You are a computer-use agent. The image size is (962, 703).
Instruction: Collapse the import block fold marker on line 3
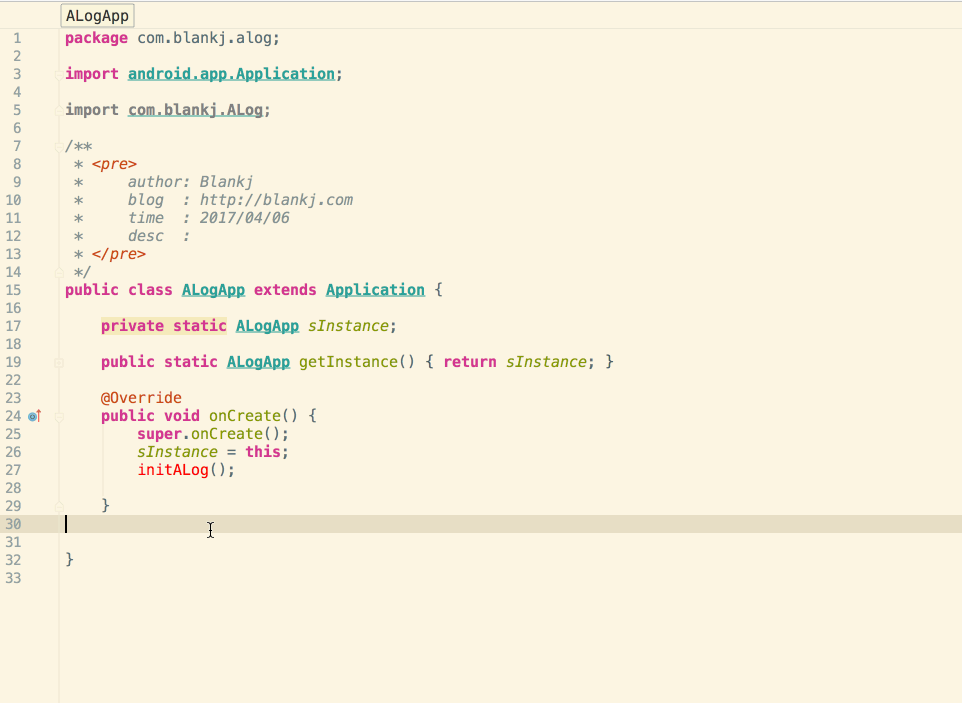[59, 74]
